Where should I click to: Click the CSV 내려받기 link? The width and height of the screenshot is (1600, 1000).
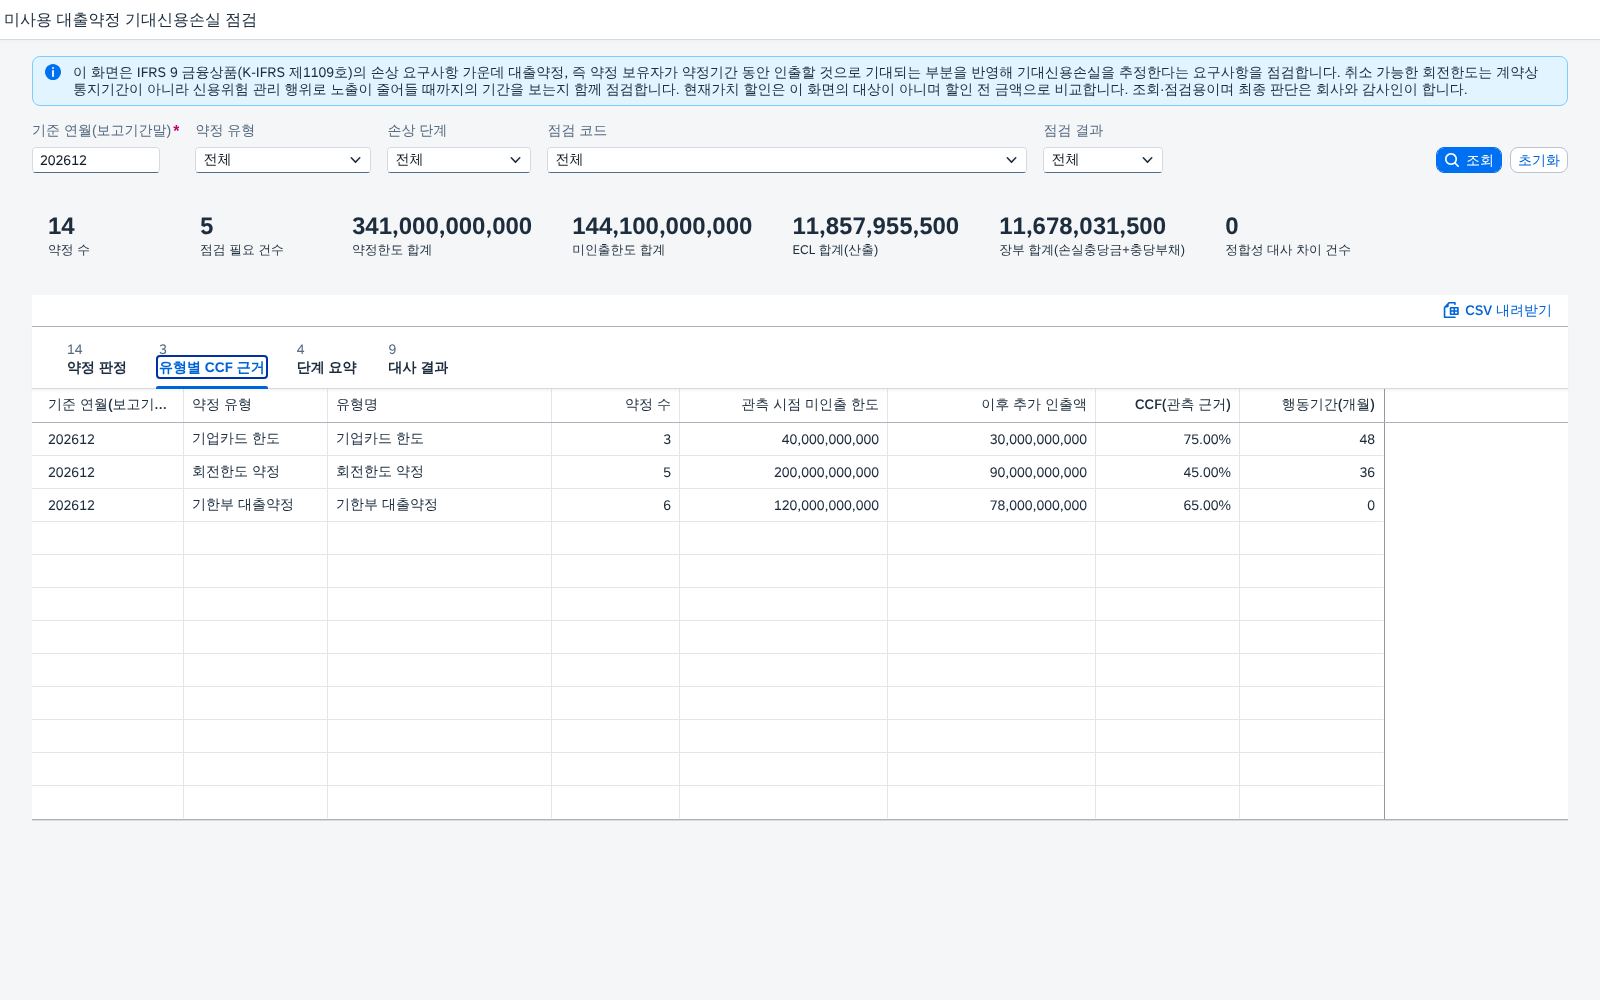click(x=1497, y=310)
